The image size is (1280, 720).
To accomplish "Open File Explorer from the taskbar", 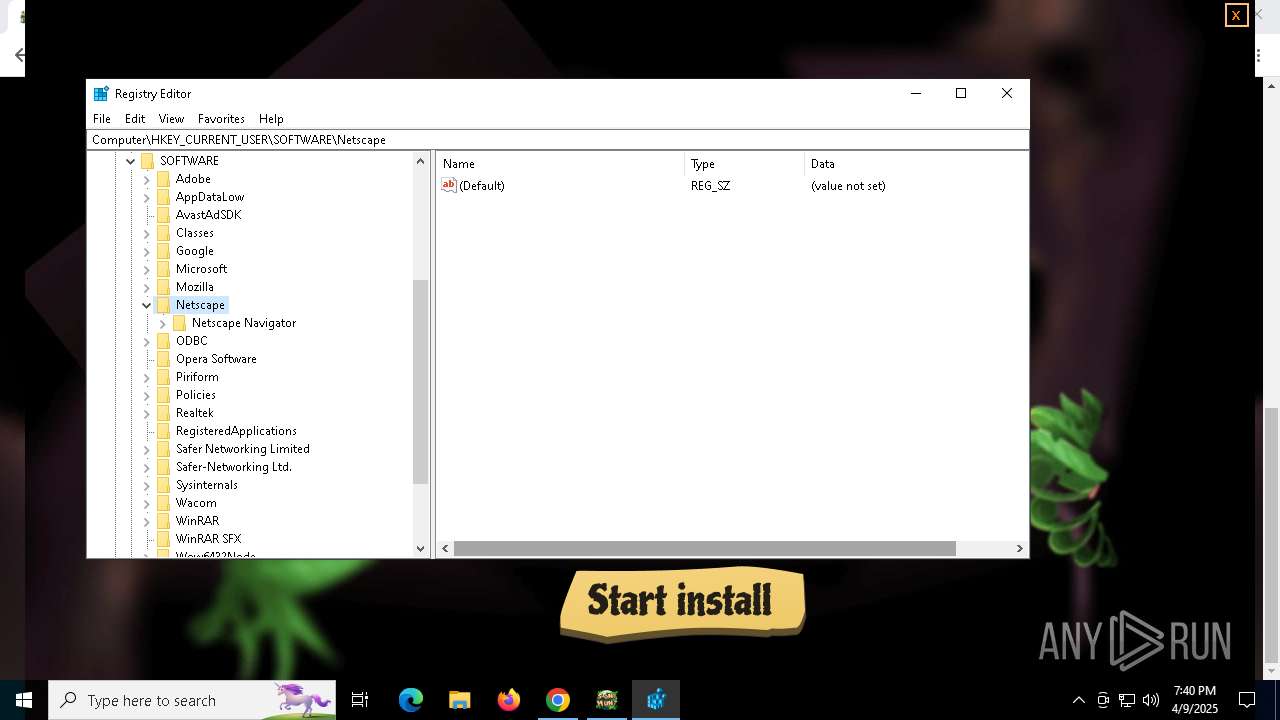I will (460, 700).
